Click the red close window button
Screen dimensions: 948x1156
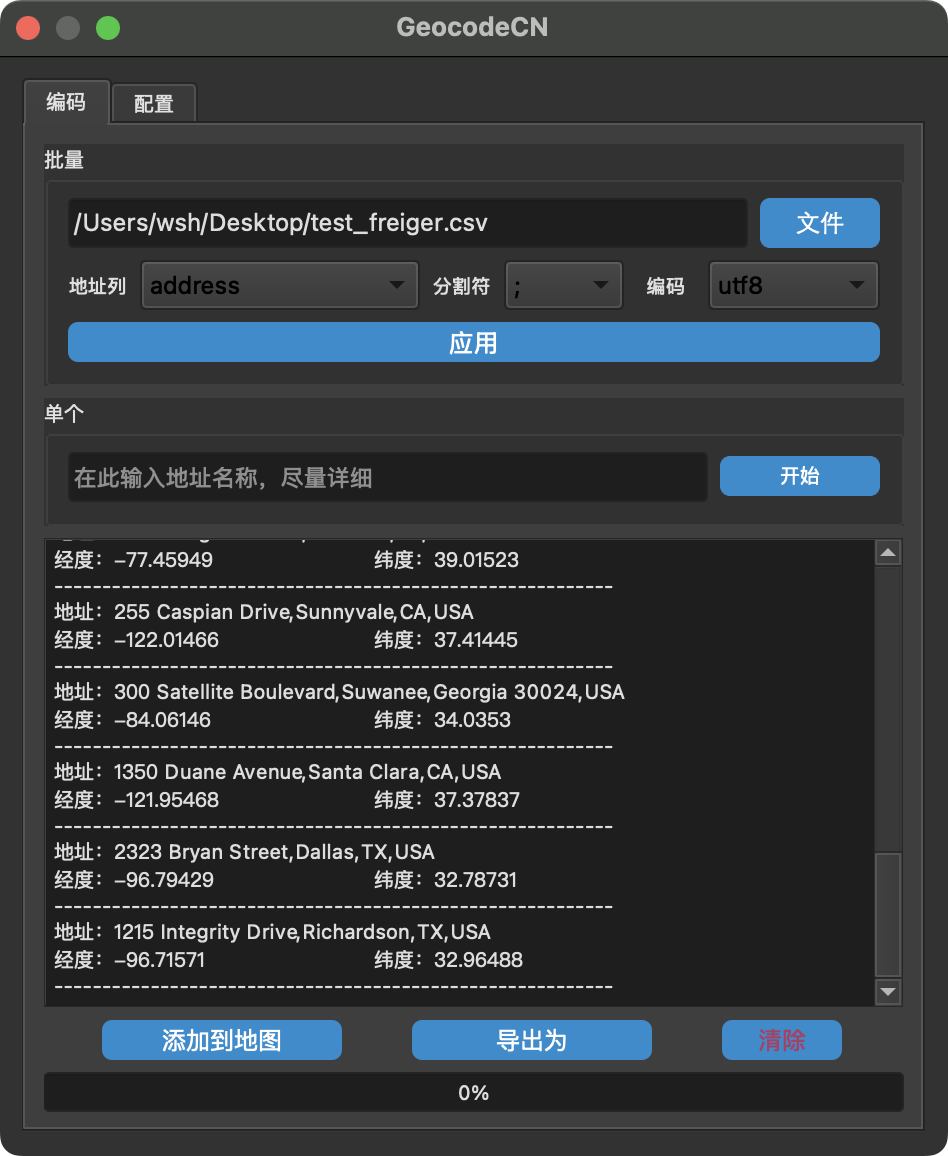[x=28, y=28]
